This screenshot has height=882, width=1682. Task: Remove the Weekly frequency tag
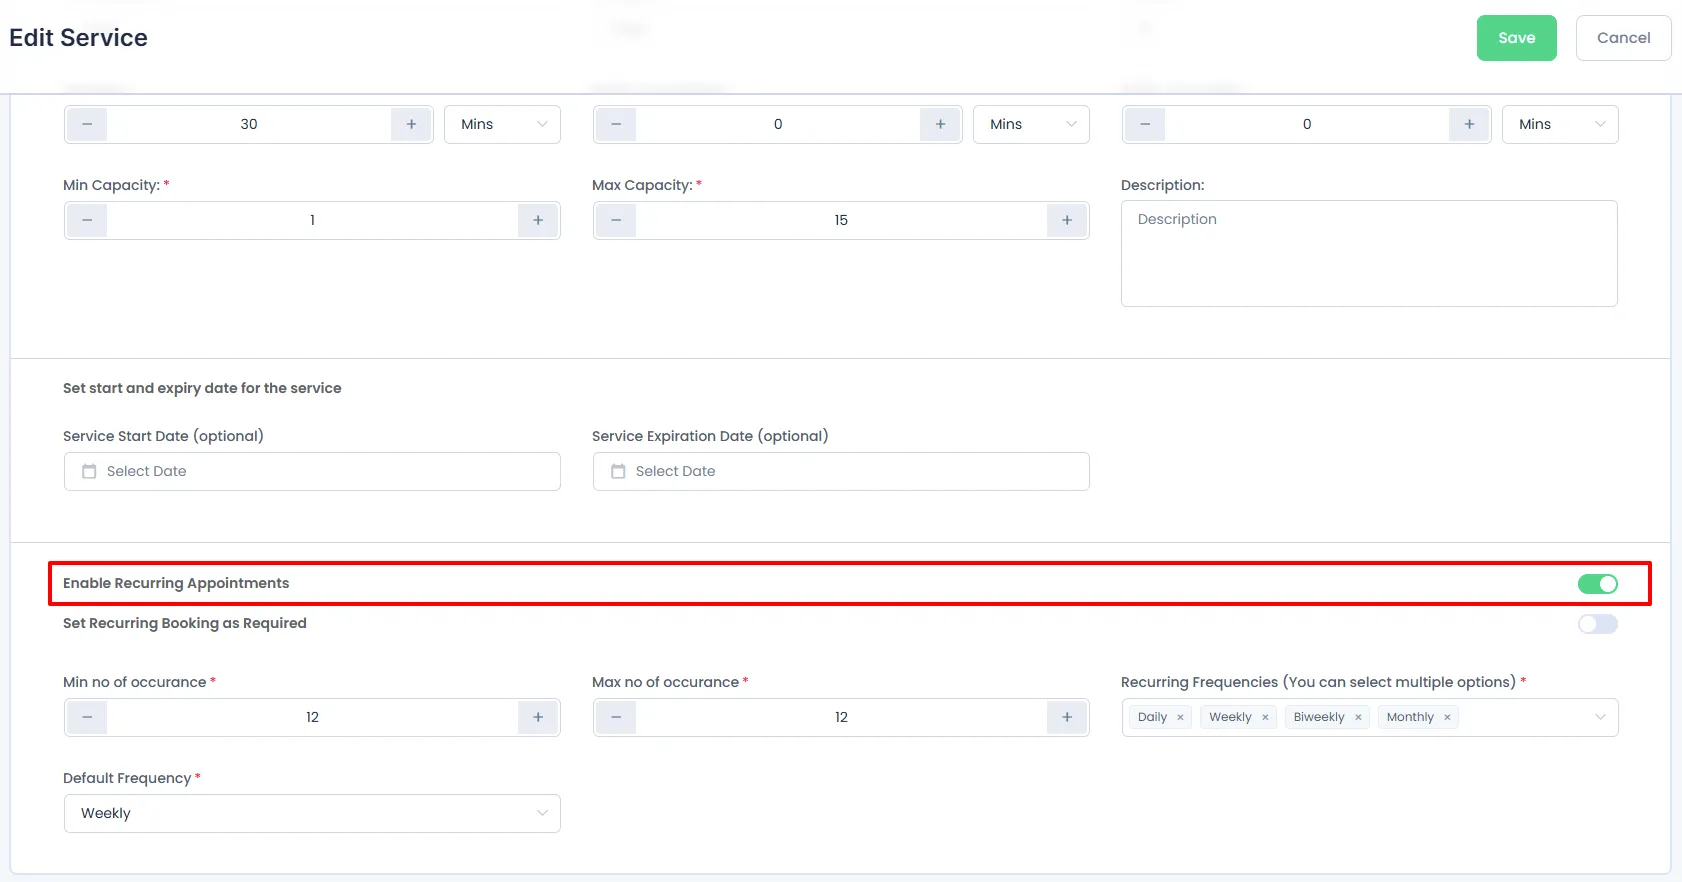pyautogui.click(x=1265, y=717)
